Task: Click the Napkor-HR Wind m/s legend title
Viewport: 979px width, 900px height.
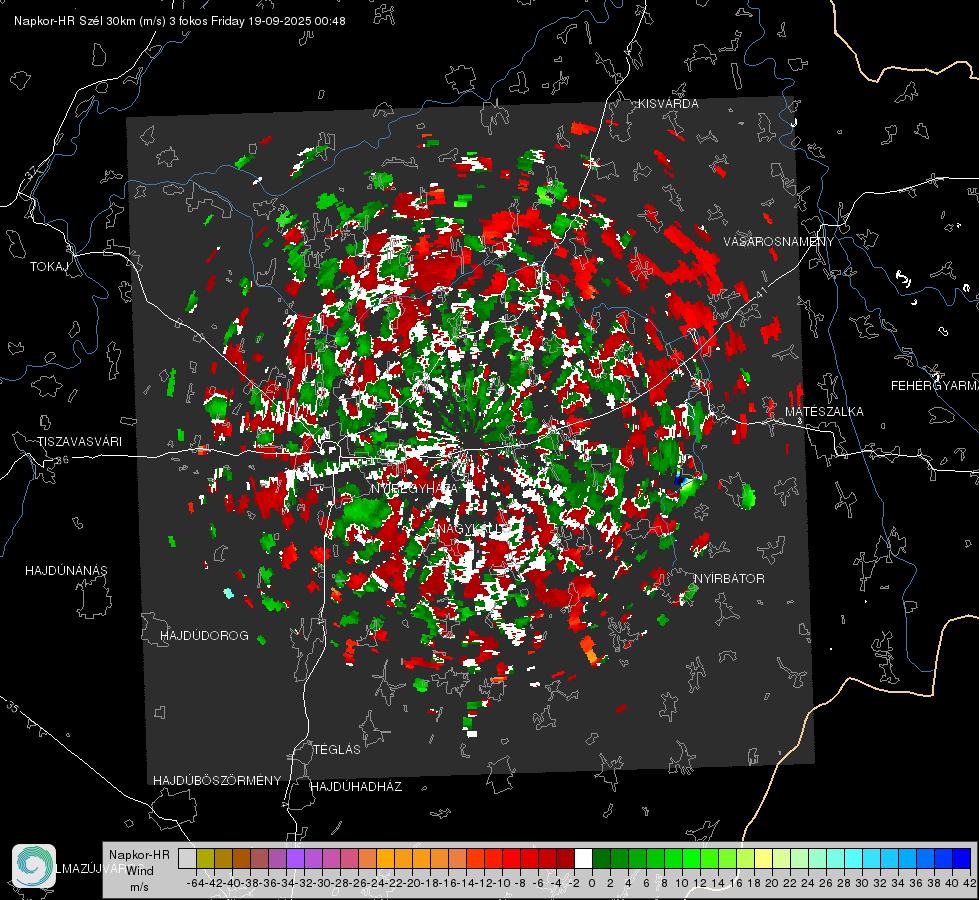Action: click(x=139, y=870)
